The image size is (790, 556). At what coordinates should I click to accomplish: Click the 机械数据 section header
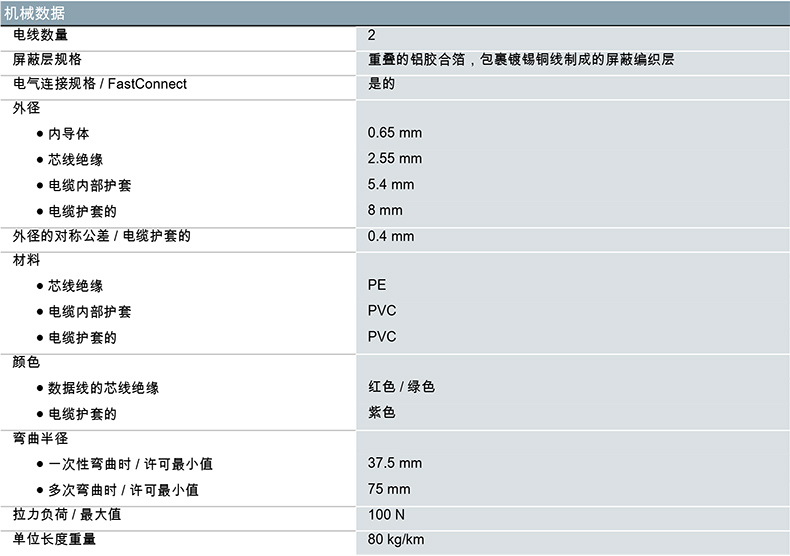point(36,13)
